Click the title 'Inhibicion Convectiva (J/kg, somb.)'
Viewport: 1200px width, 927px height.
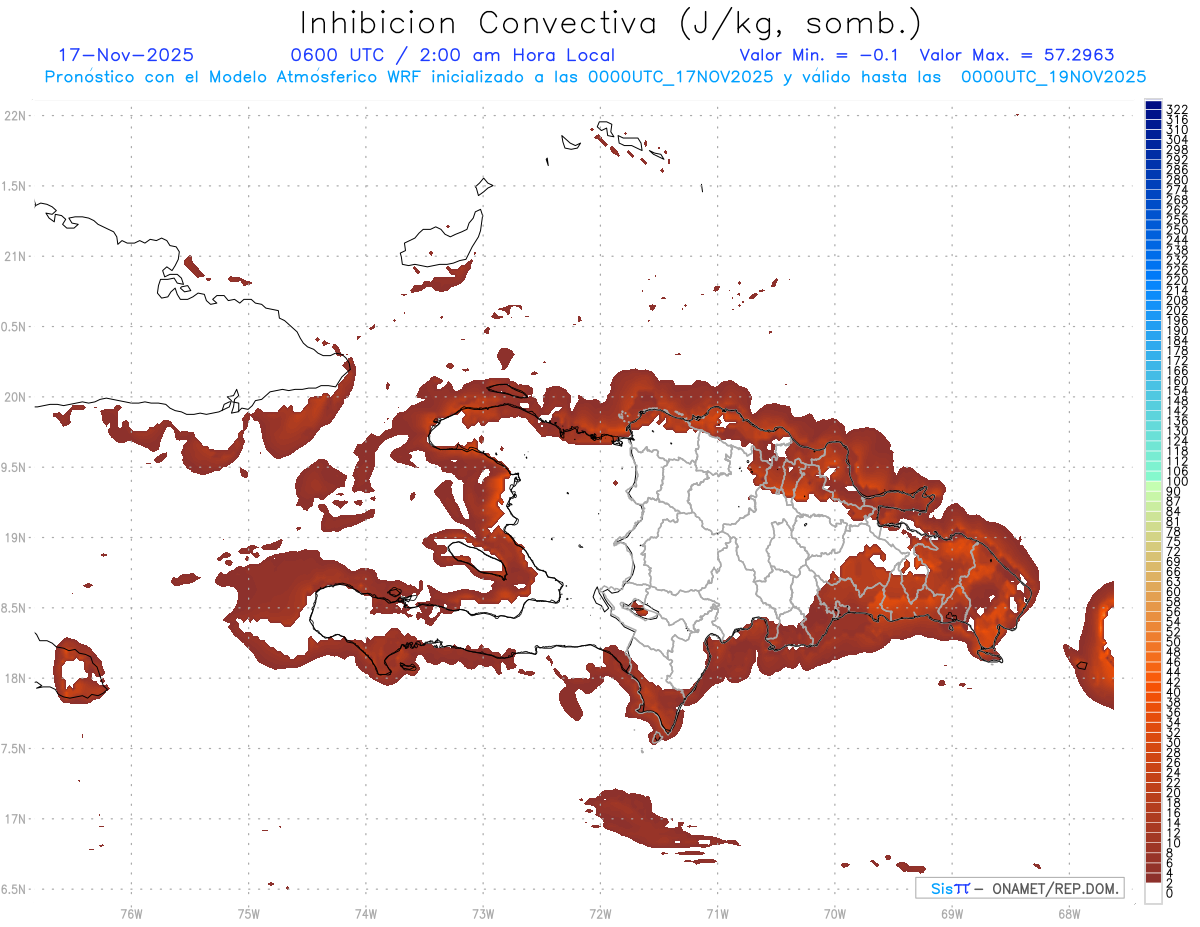click(x=610, y=23)
